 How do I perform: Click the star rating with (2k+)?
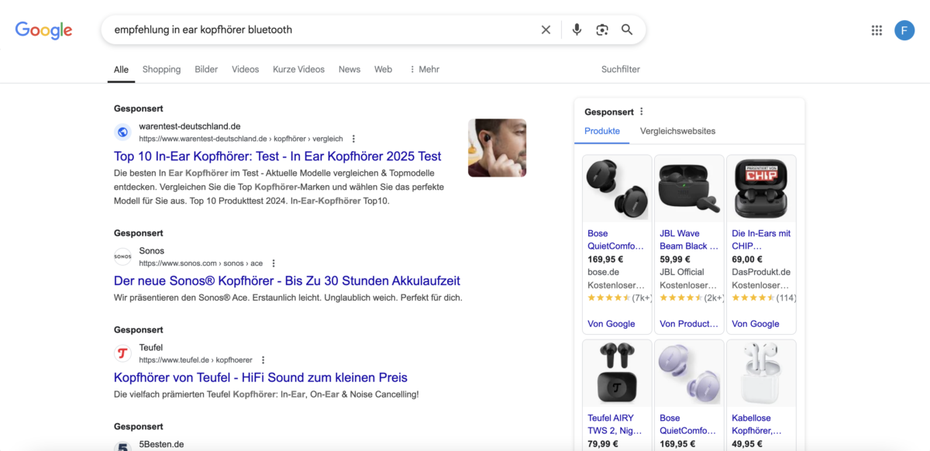(x=692, y=297)
